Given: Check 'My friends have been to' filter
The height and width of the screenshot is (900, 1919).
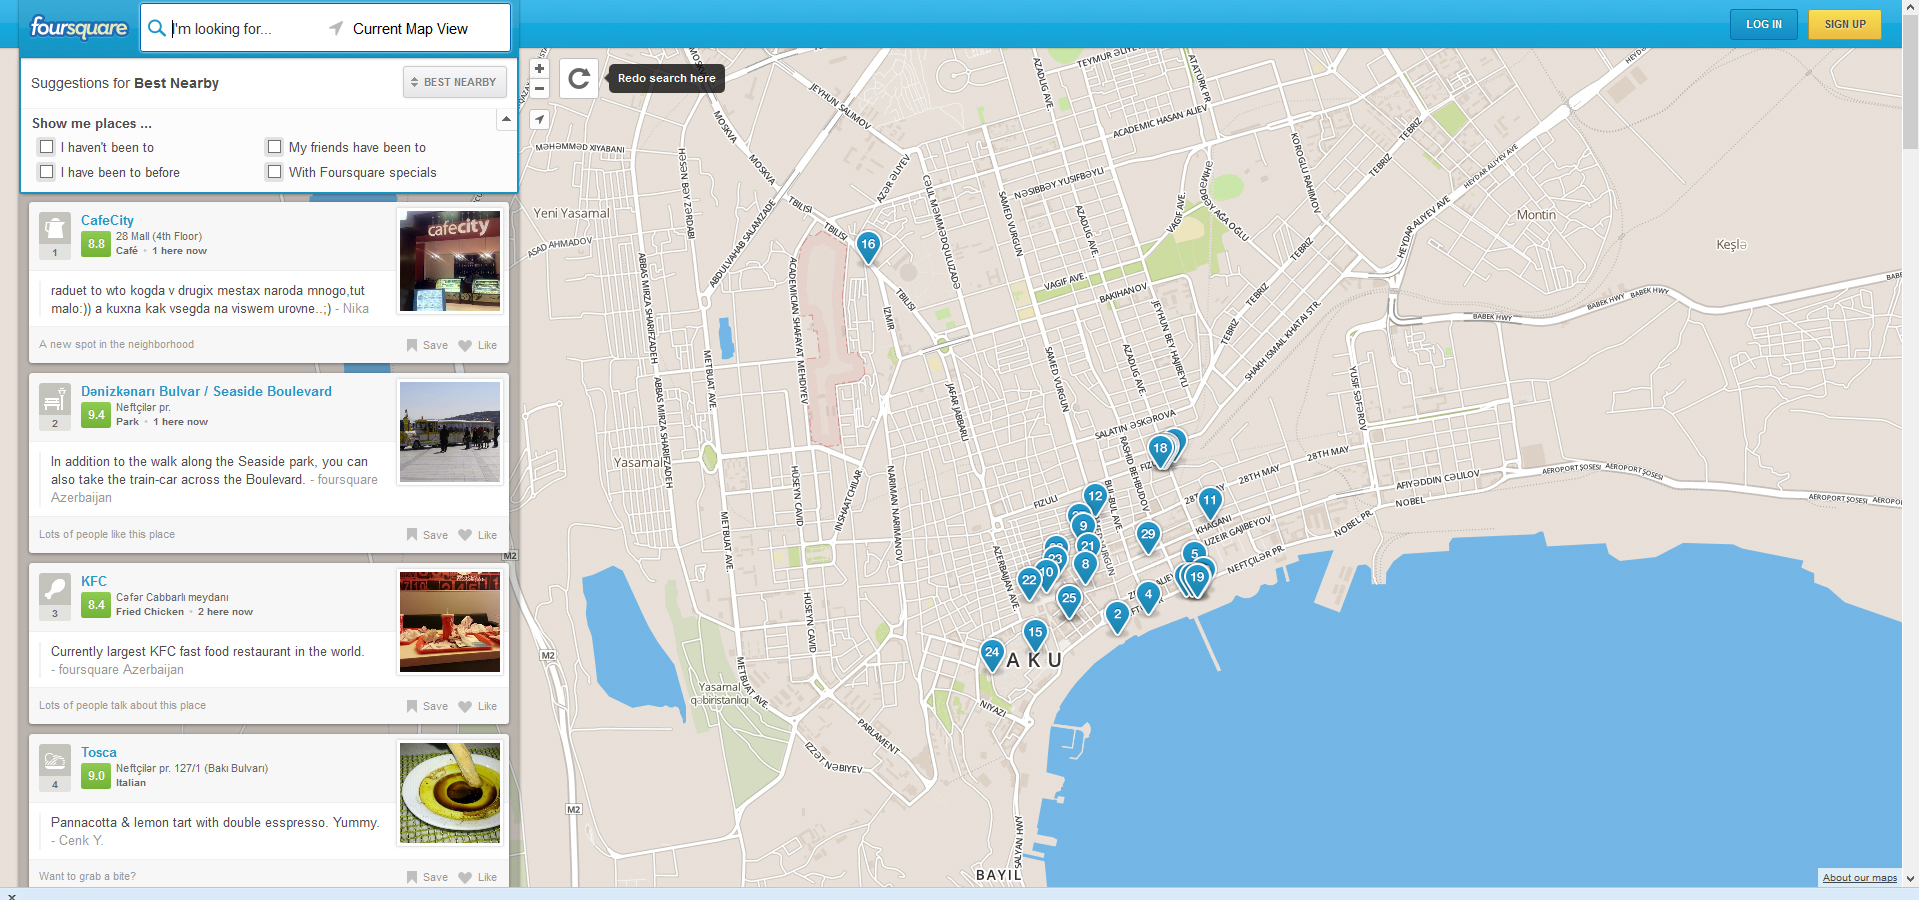Looking at the screenshot, I should pyautogui.click(x=274, y=147).
